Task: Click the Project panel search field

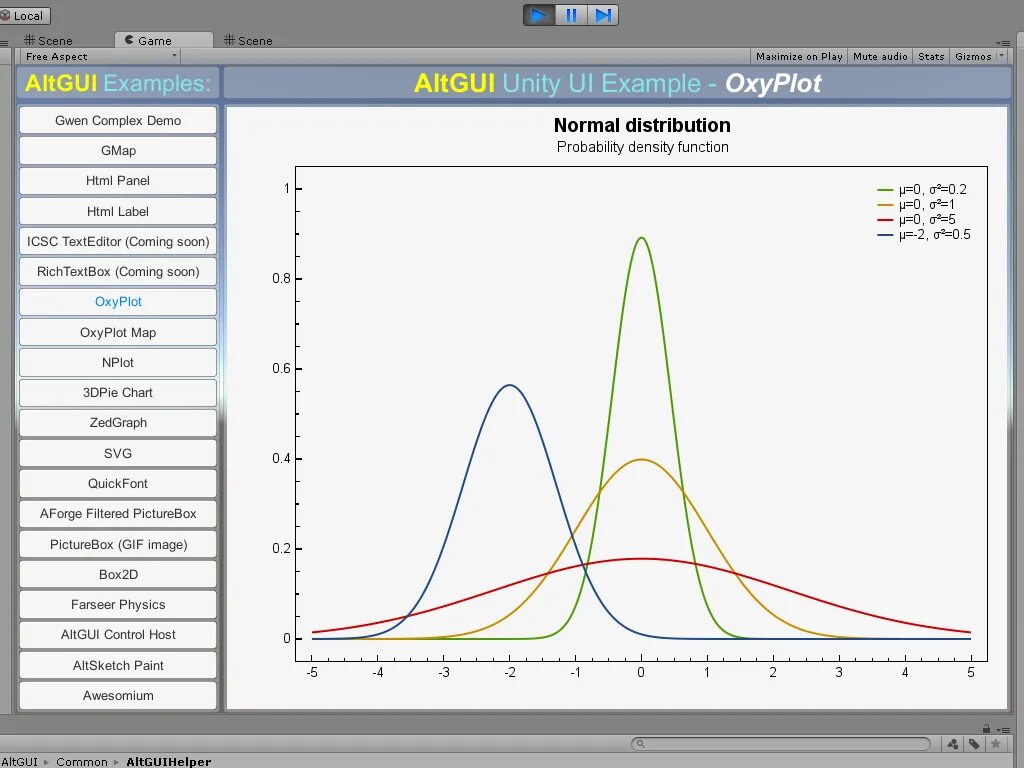Action: 780,744
